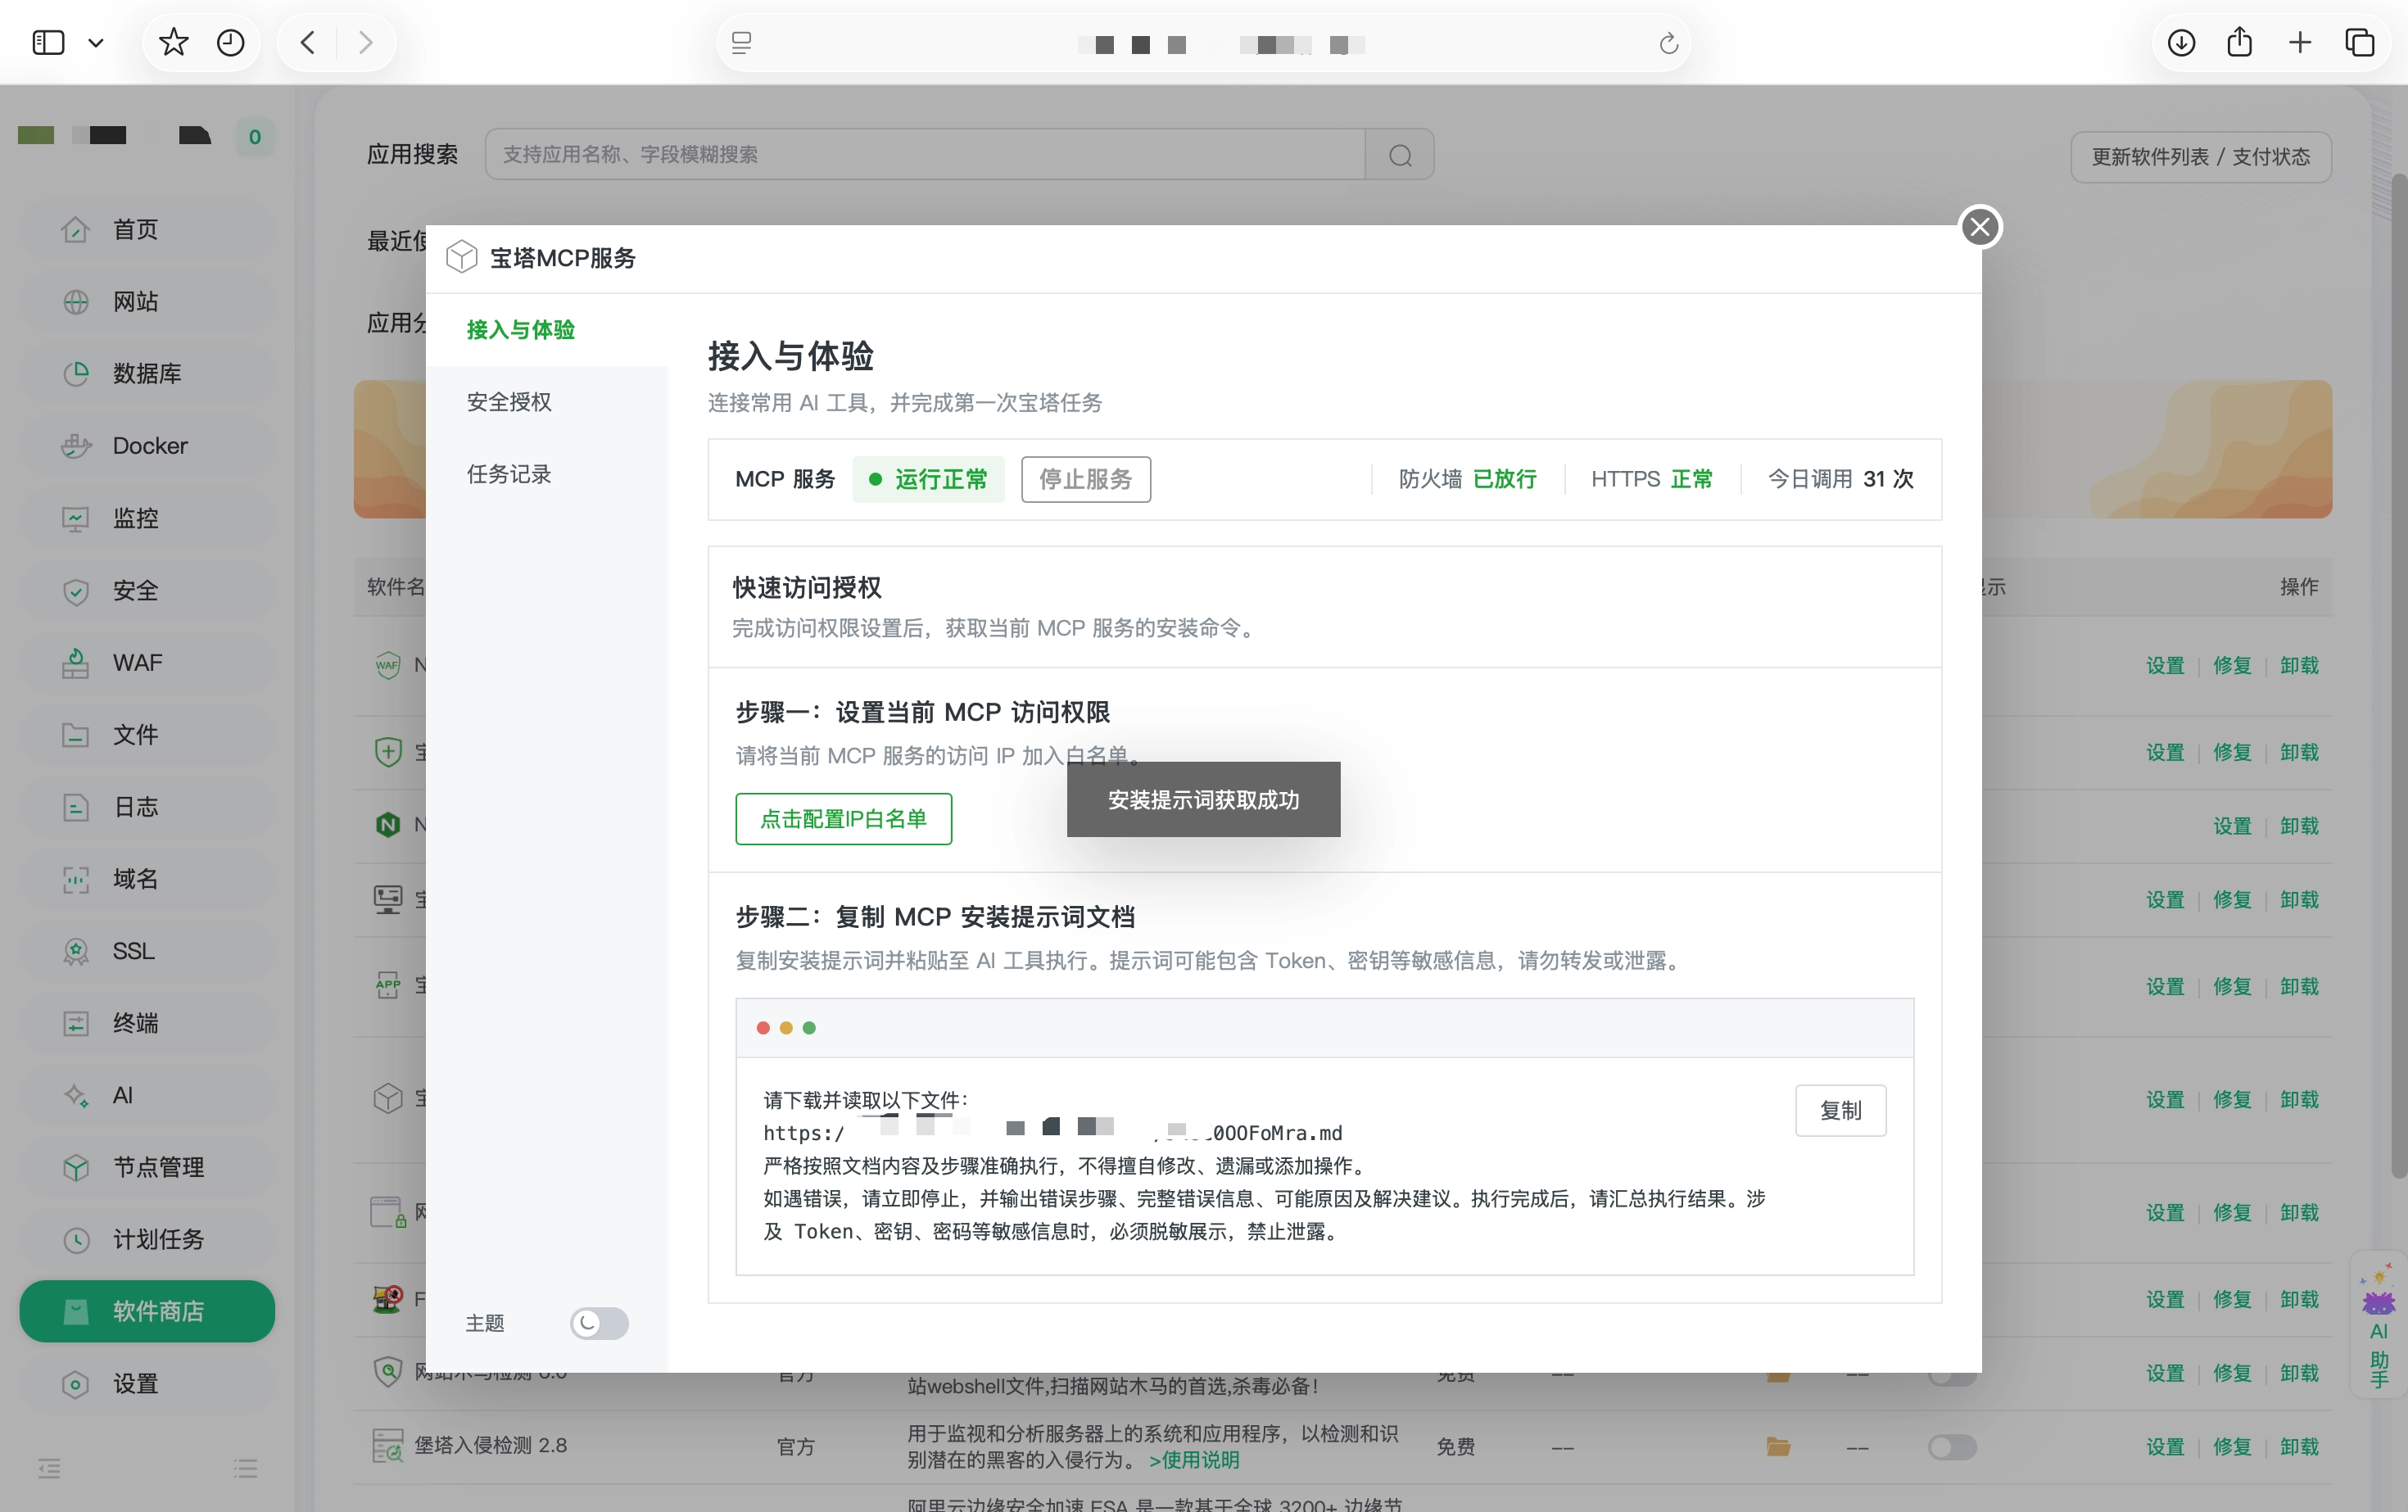Open 计划任务 in the left sidebar
Viewport: 2408px width, 1512px height.
click(x=147, y=1240)
